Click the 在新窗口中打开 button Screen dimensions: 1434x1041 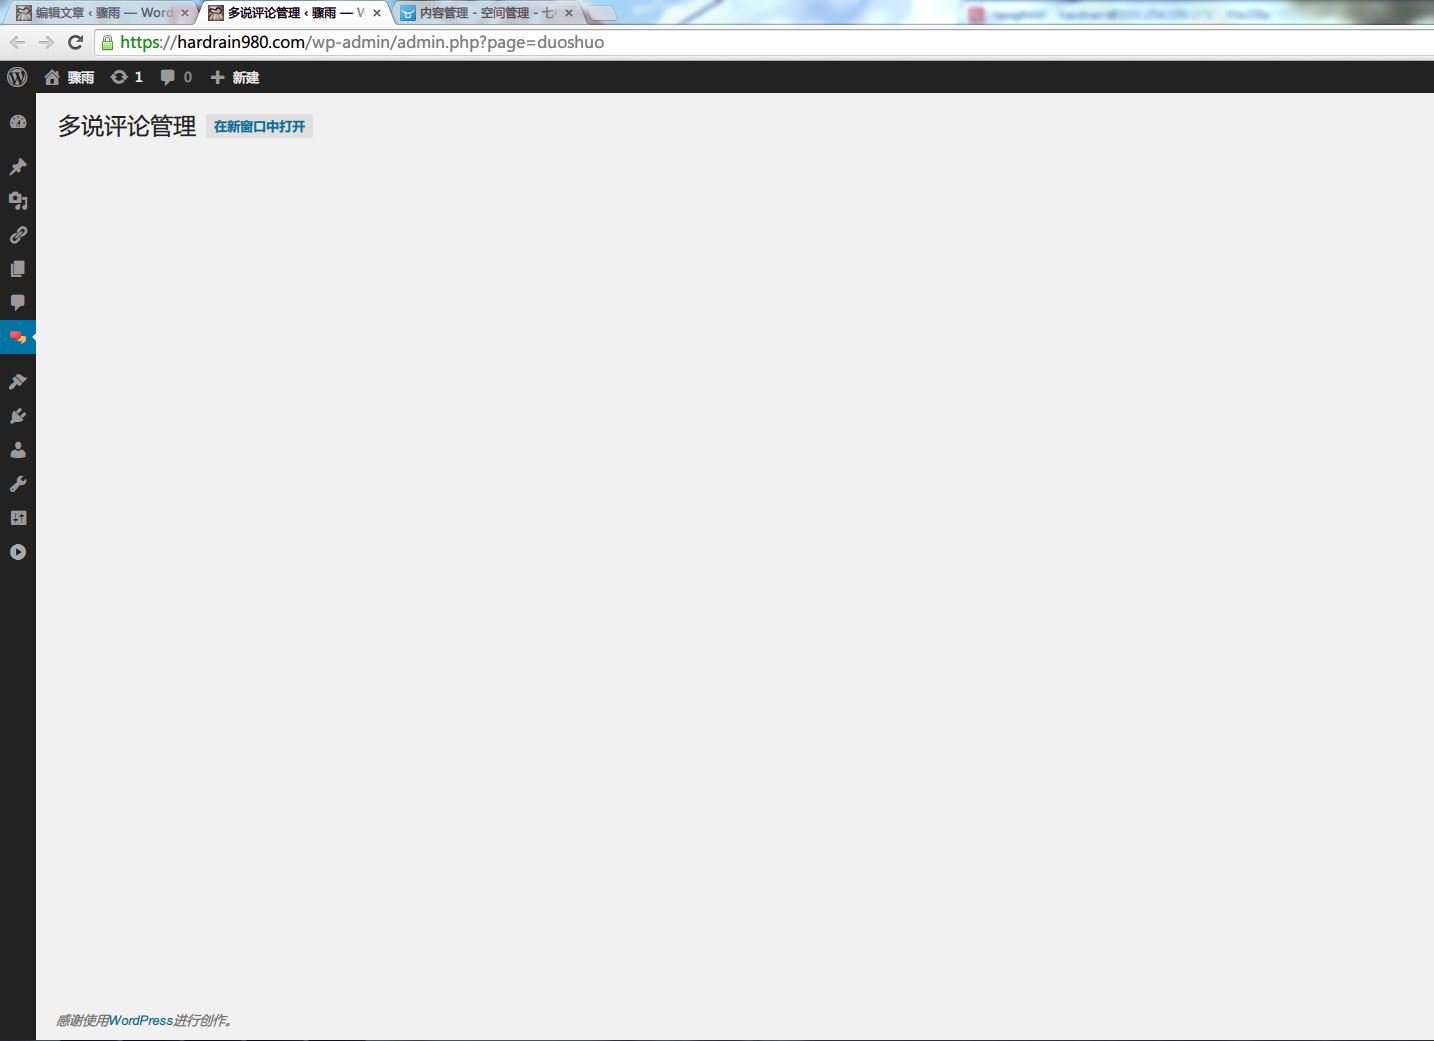[260, 126]
